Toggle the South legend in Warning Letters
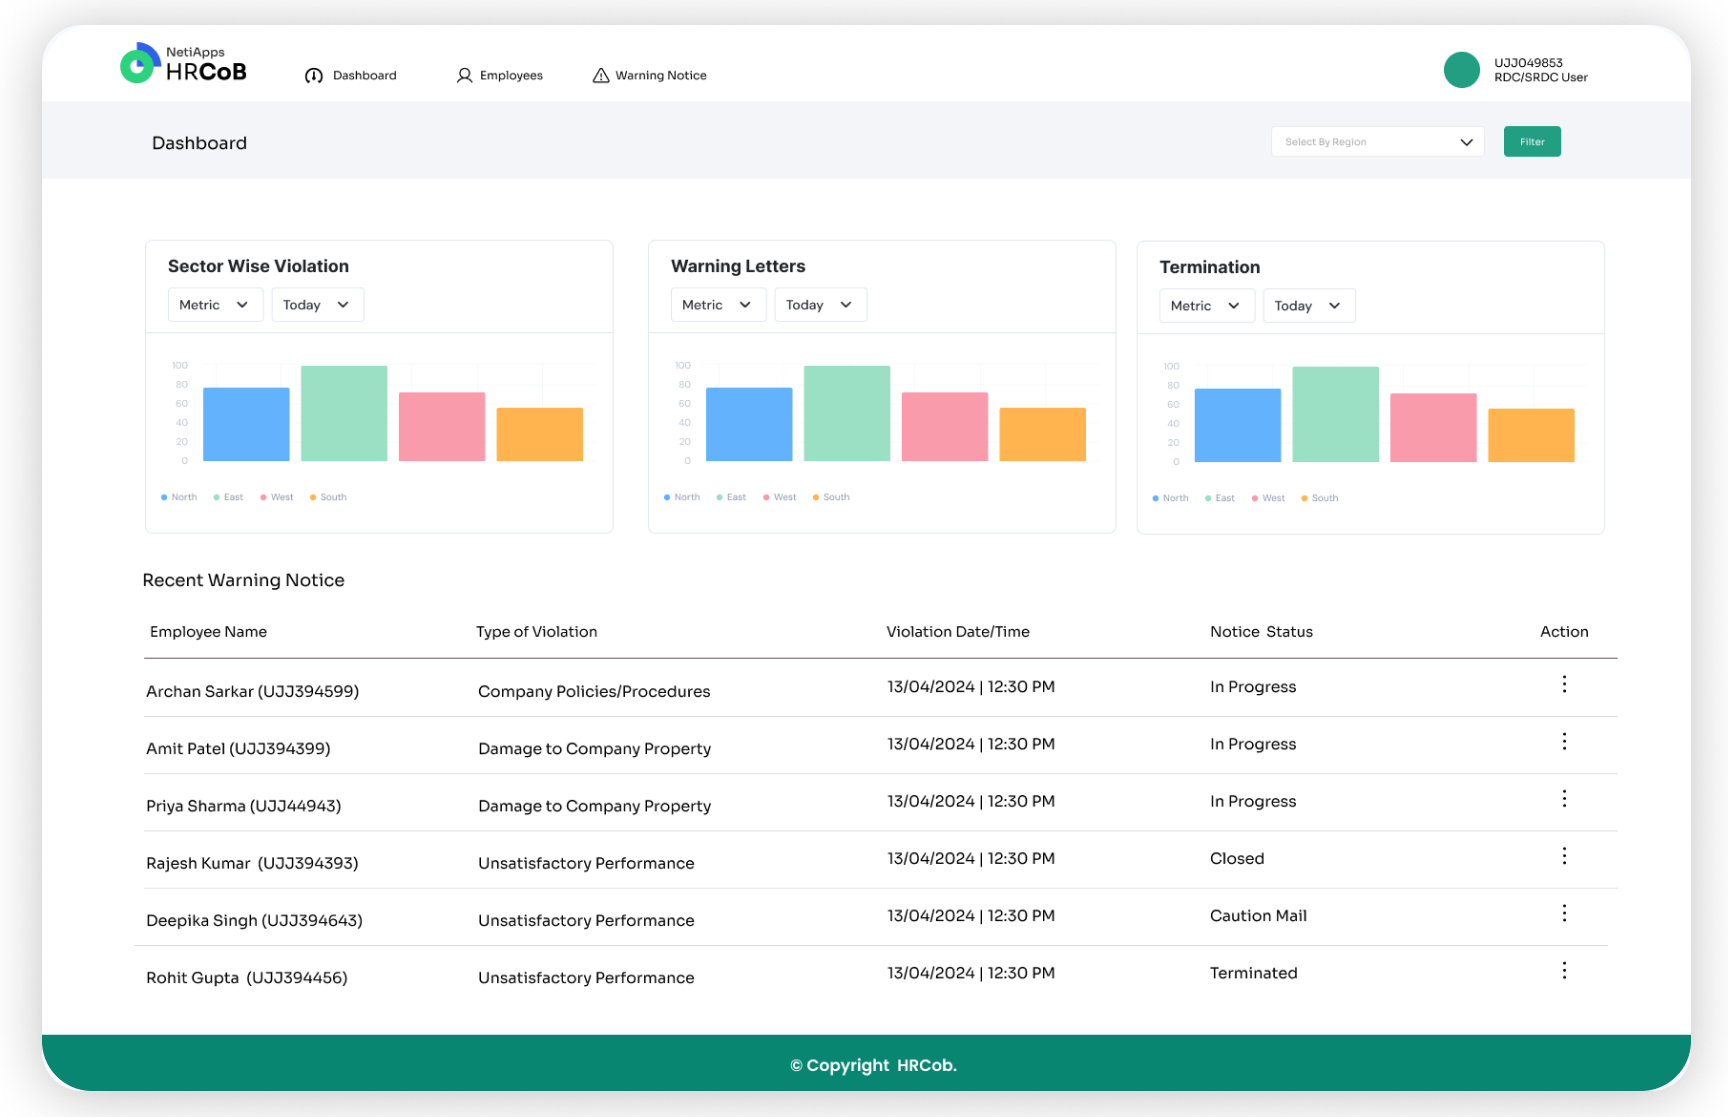The height and width of the screenshot is (1117, 1728). (x=831, y=497)
